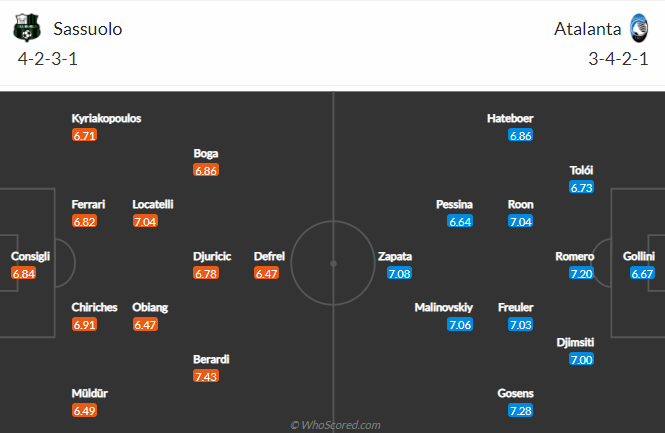Select player Kyriakopoulos on the pitch
This screenshot has height=433, width=665.
(x=106, y=118)
